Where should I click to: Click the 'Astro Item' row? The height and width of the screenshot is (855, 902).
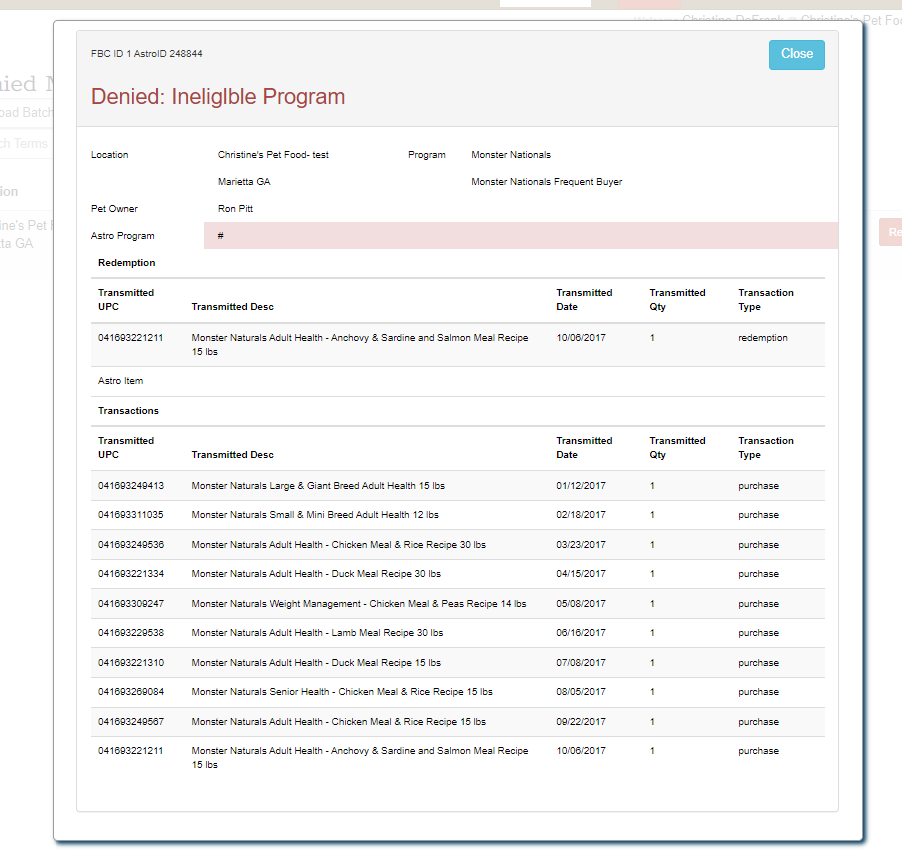[x=457, y=381]
